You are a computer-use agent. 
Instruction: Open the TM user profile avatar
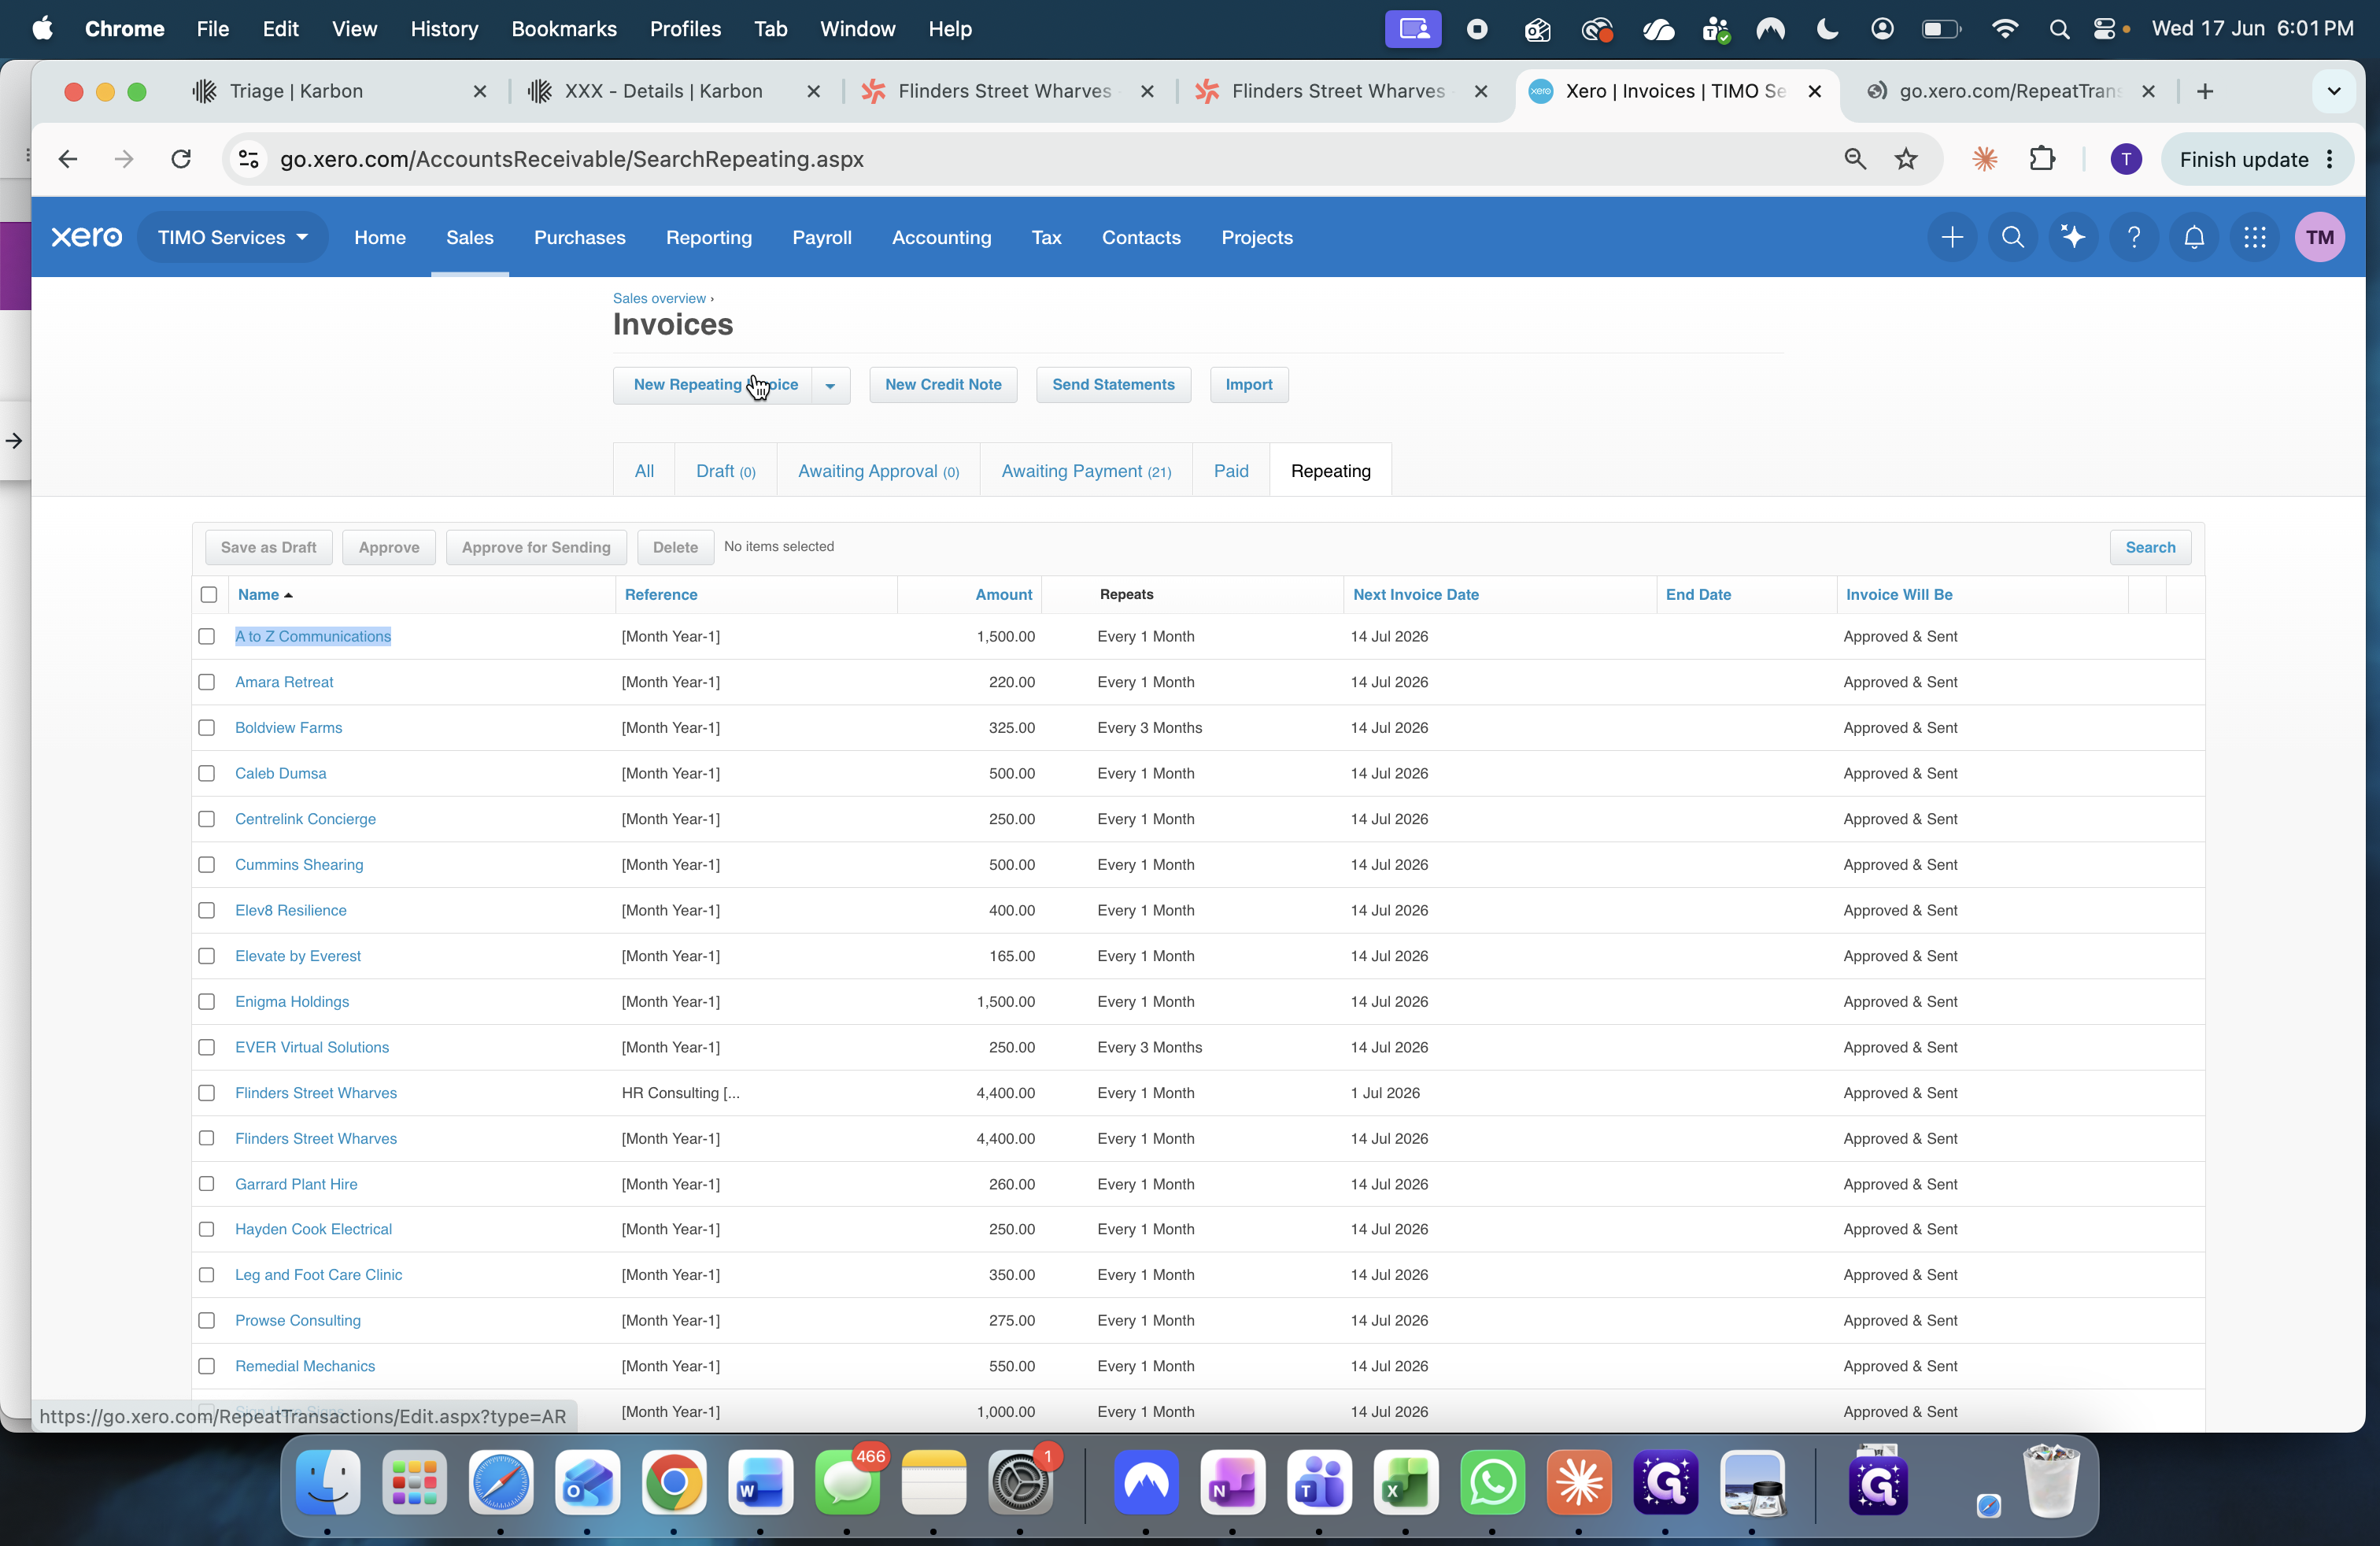[x=2319, y=237]
